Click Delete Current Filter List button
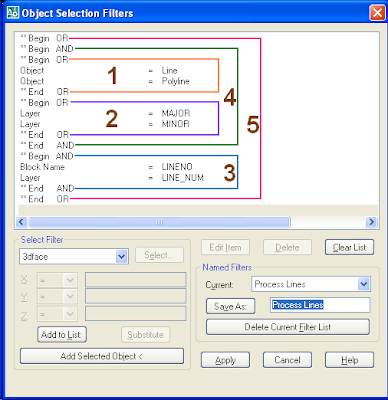 (288, 327)
